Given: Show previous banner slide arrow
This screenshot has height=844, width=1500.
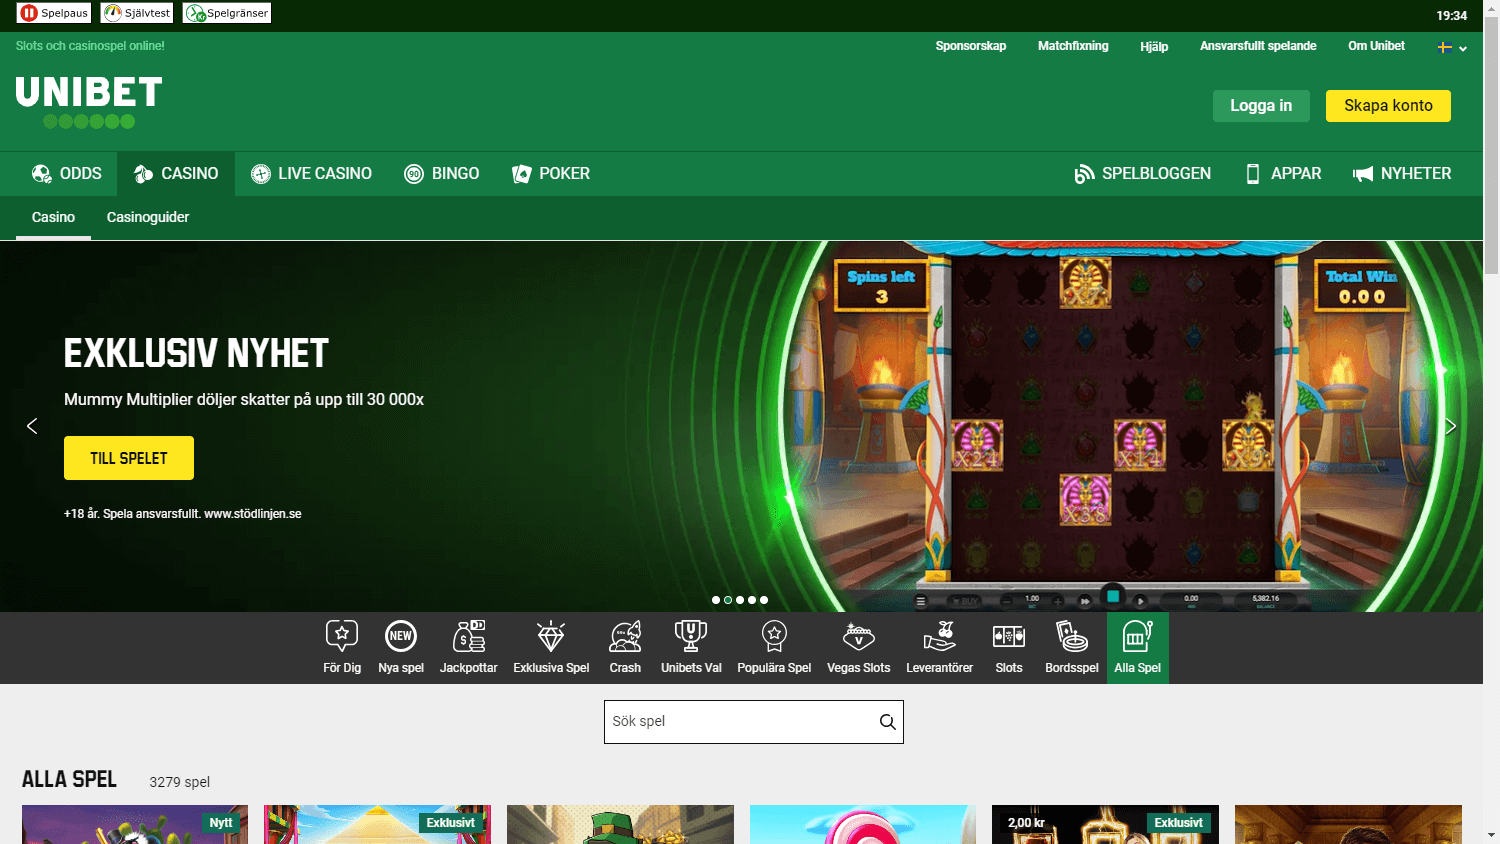Looking at the screenshot, I should point(32,426).
